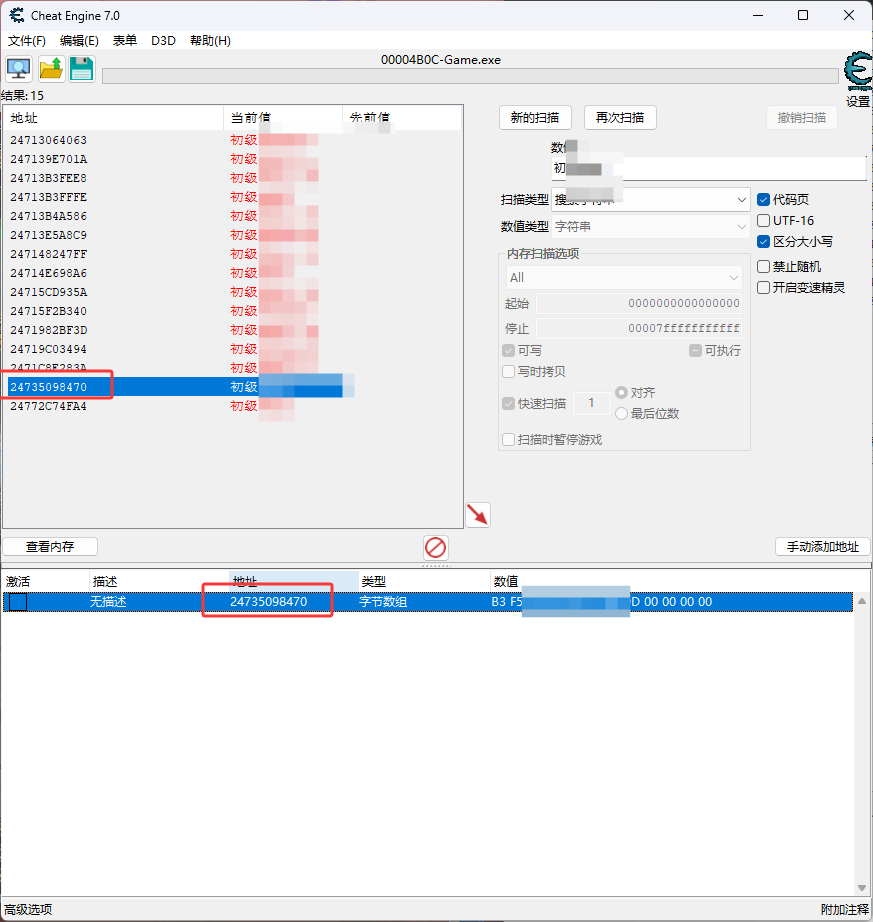
Task: Open the 表单 menu
Action: coord(125,41)
